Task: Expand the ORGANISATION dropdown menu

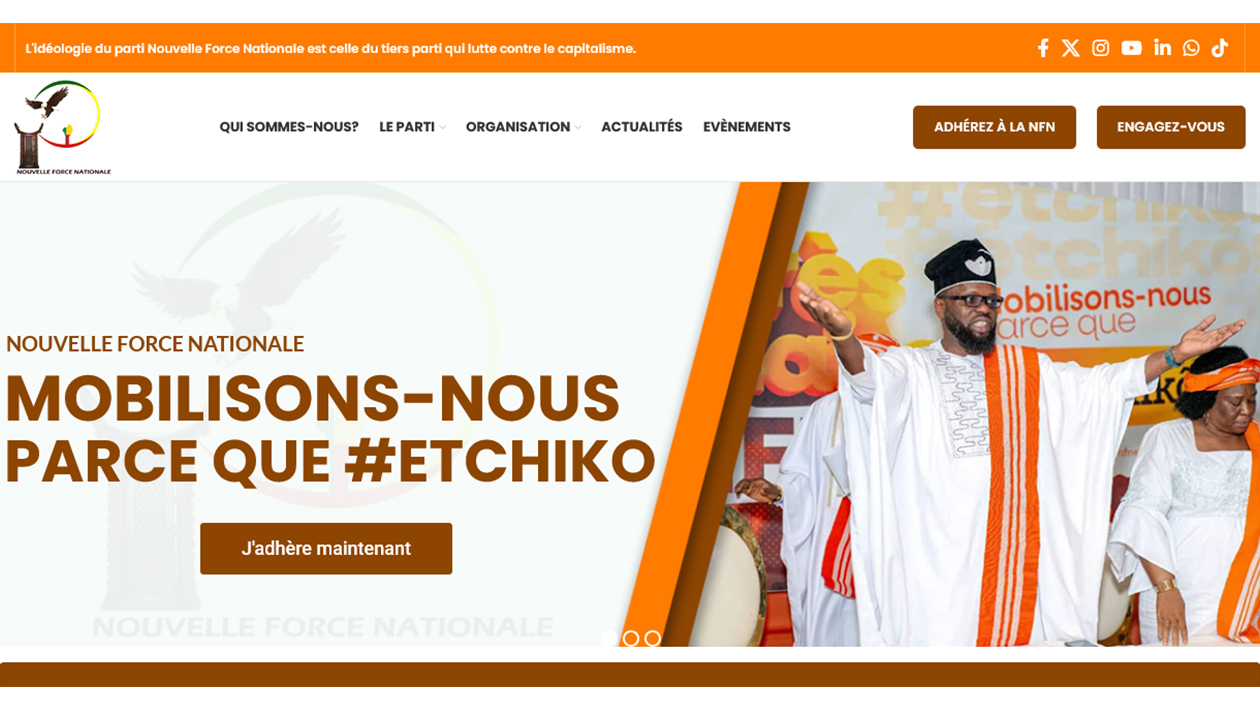Action: click(x=523, y=127)
